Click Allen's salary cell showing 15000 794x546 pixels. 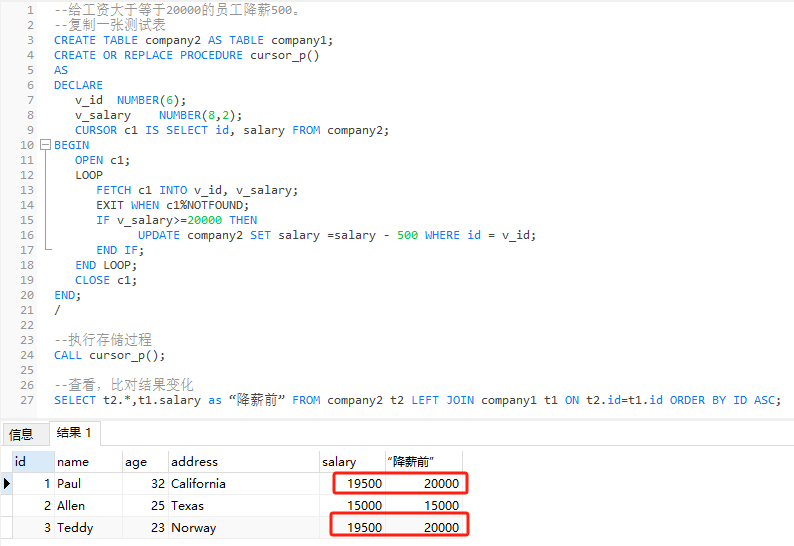352,505
